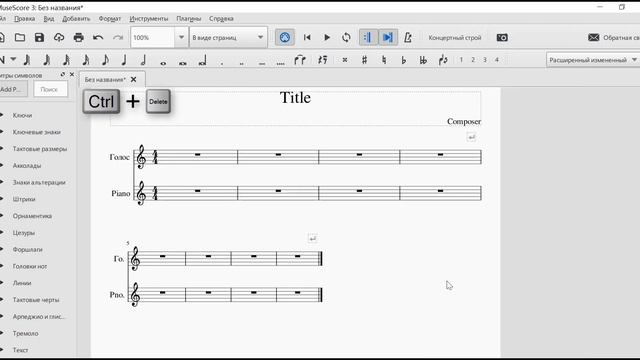Redo the last undone action
The height and width of the screenshot is (360, 640).
click(x=118, y=38)
